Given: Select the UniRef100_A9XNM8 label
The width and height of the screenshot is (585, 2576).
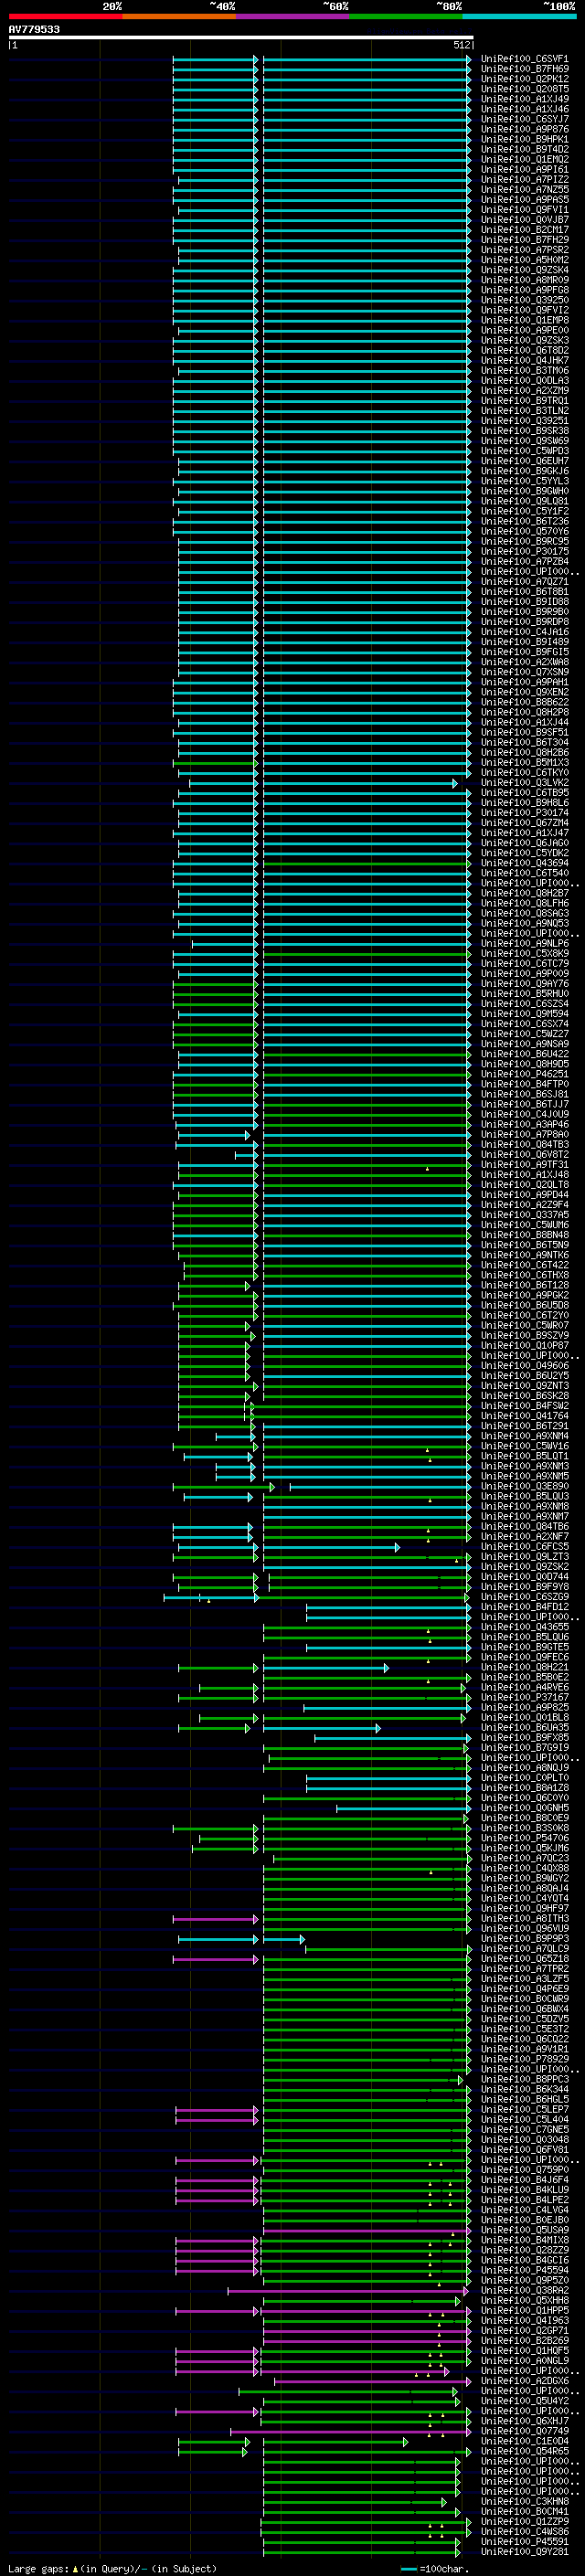Looking at the screenshot, I should (x=525, y=1506).
